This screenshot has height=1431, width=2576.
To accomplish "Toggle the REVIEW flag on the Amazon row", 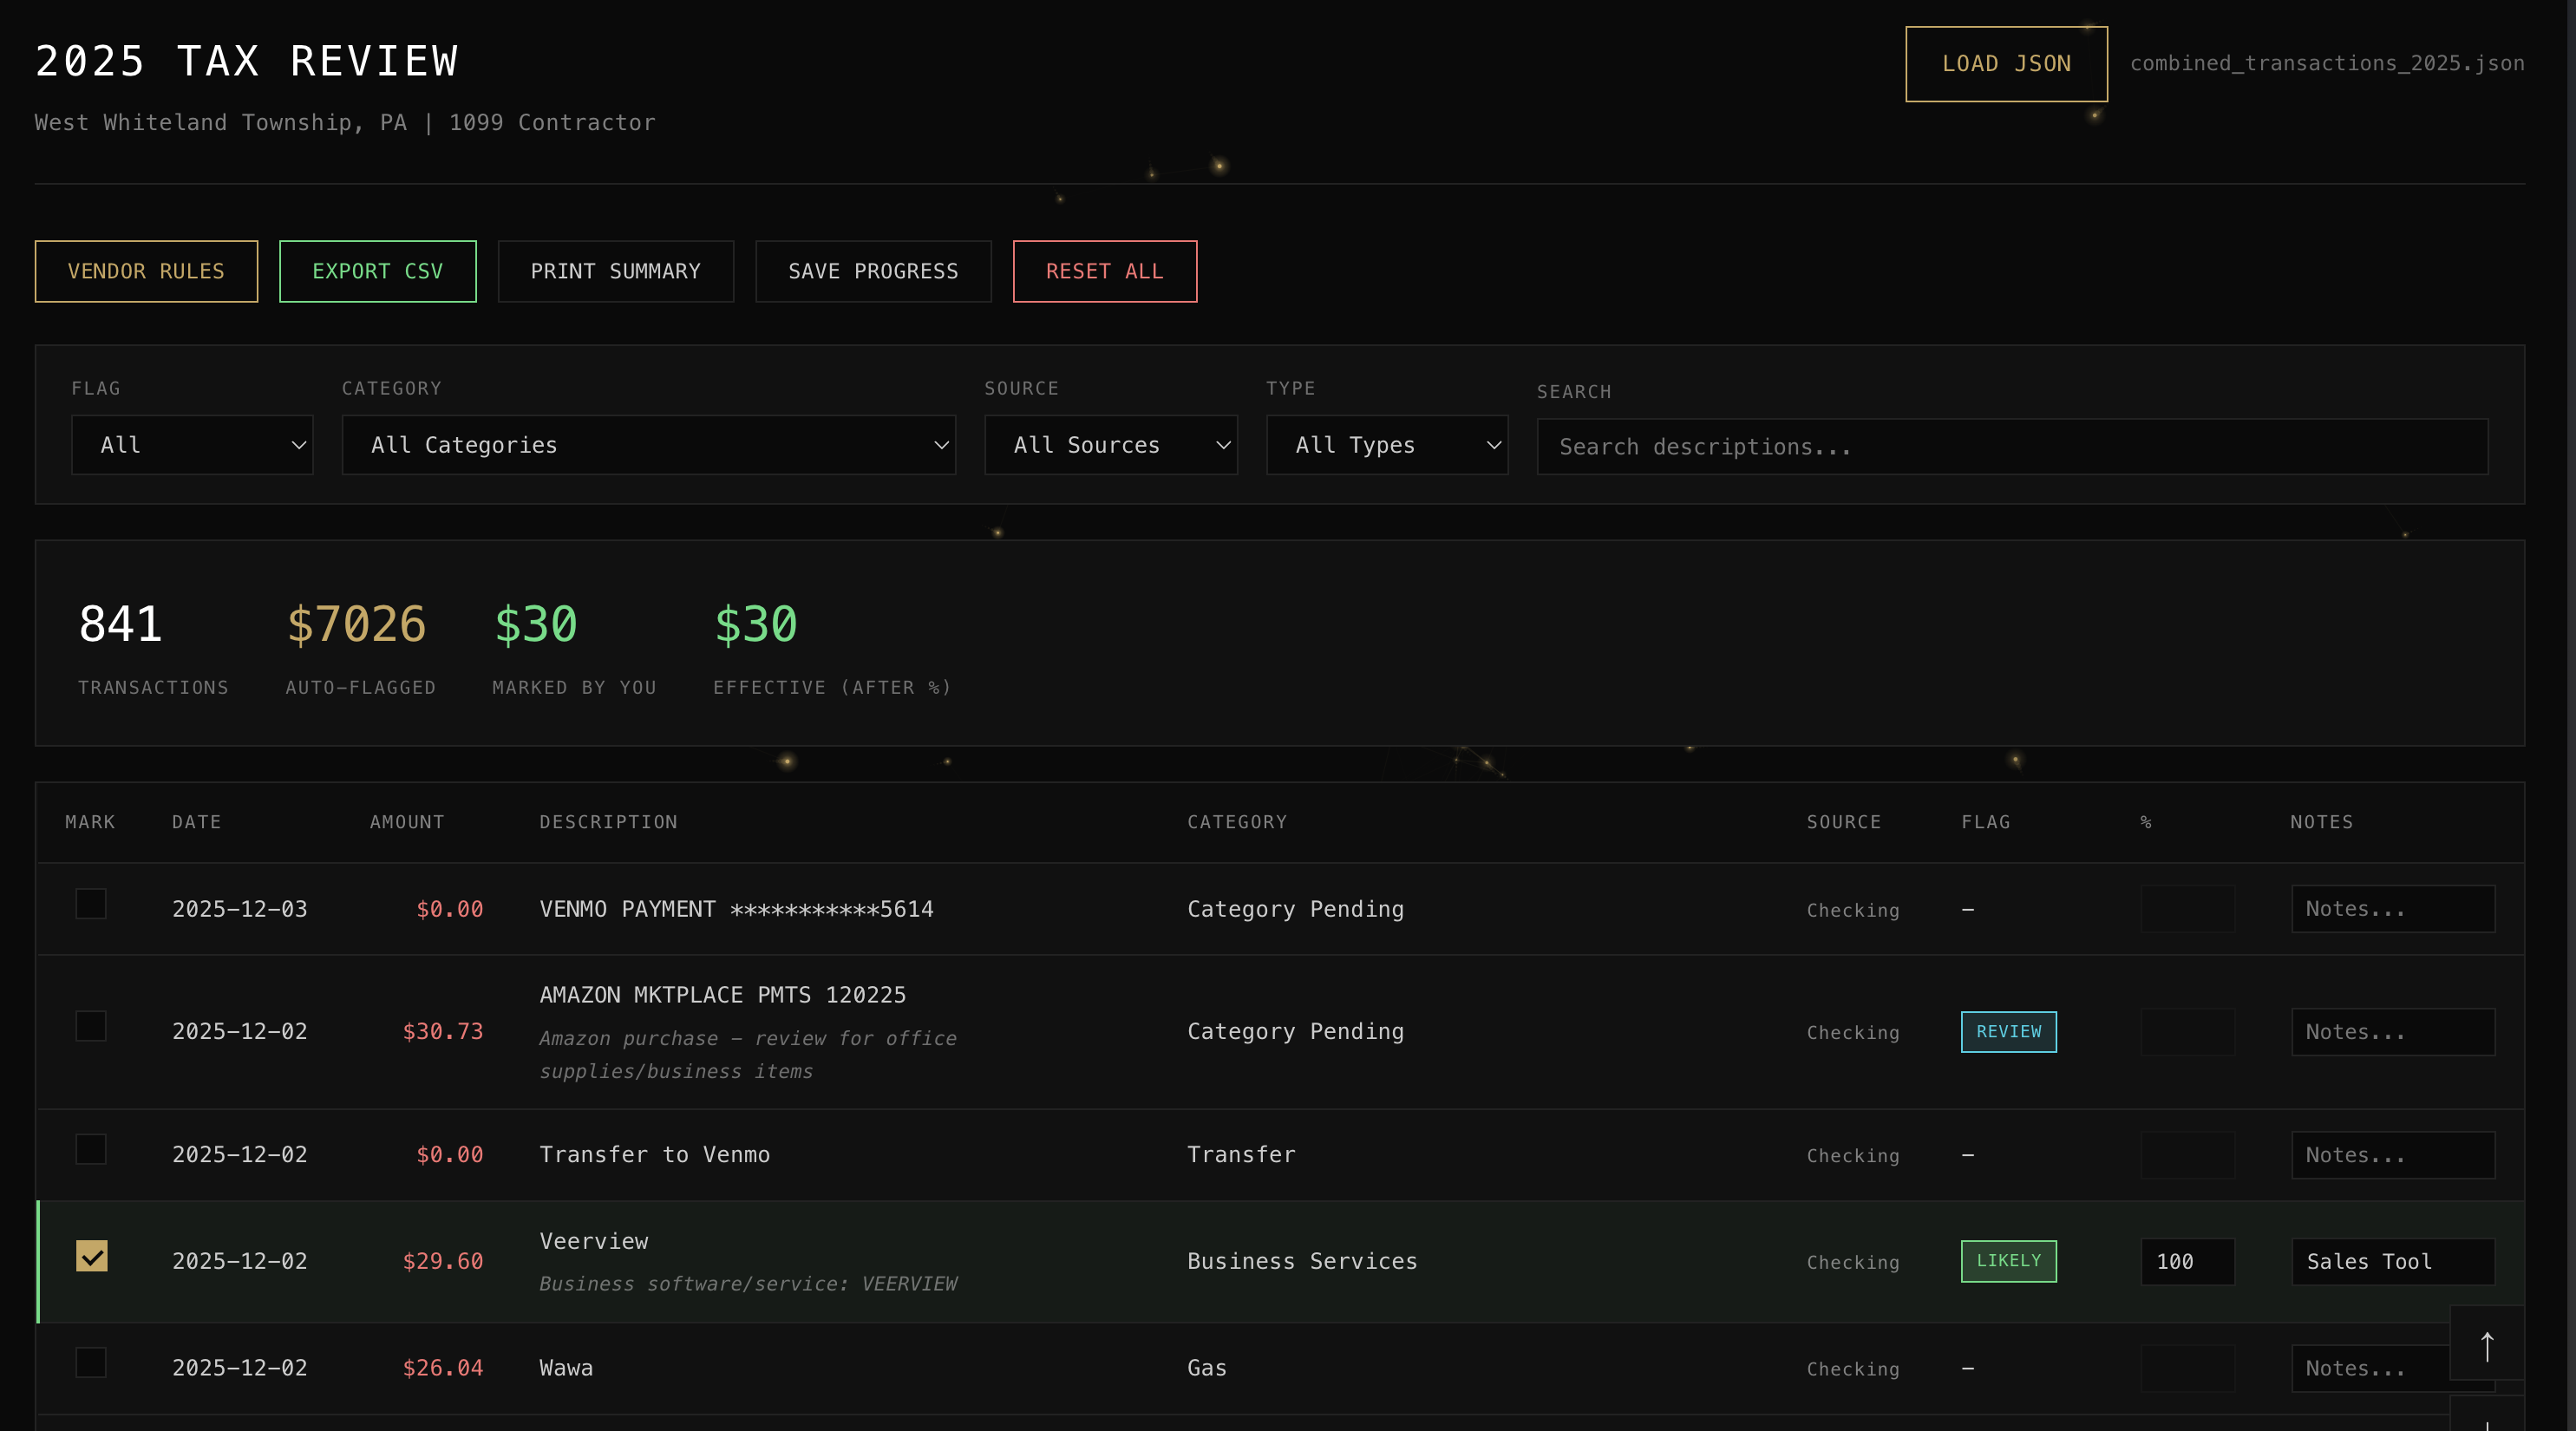I will click(2008, 1031).
